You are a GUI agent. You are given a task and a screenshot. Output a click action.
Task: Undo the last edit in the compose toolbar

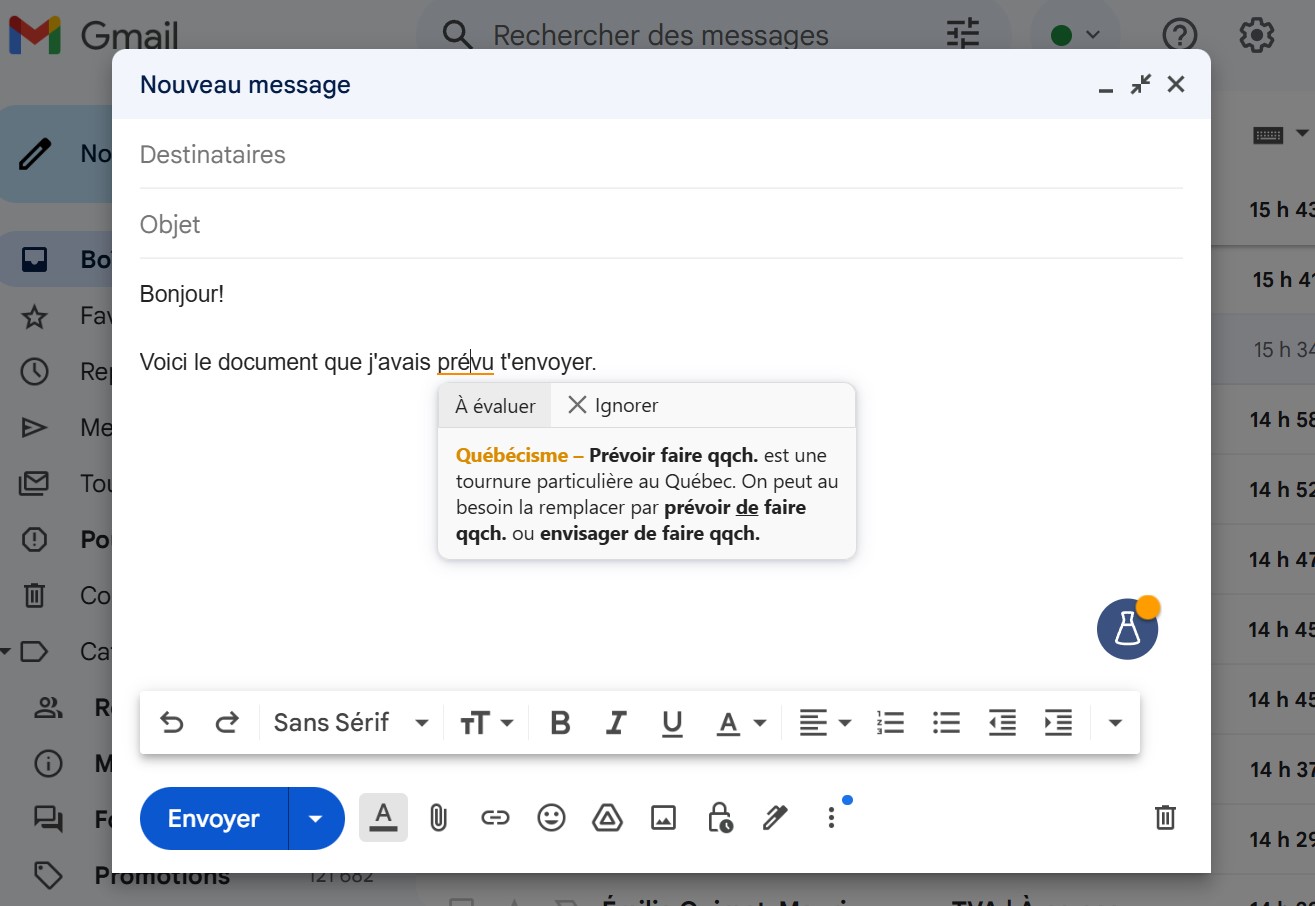tap(172, 723)
